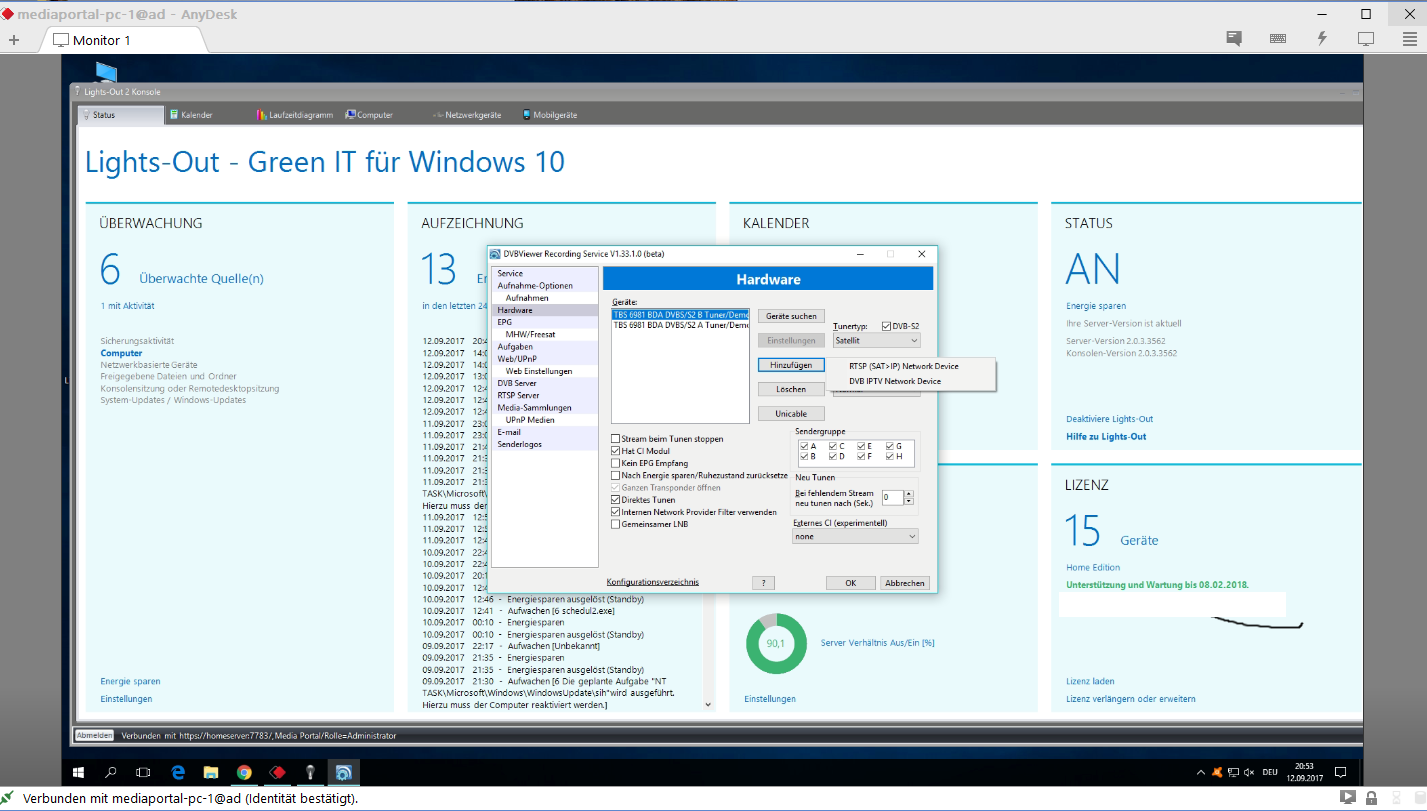The height and width of the screenshot is (811, 1427).
Task: Open the Tunertyp 'Satellit' dropdown
Action: click(x=875, y=341)
